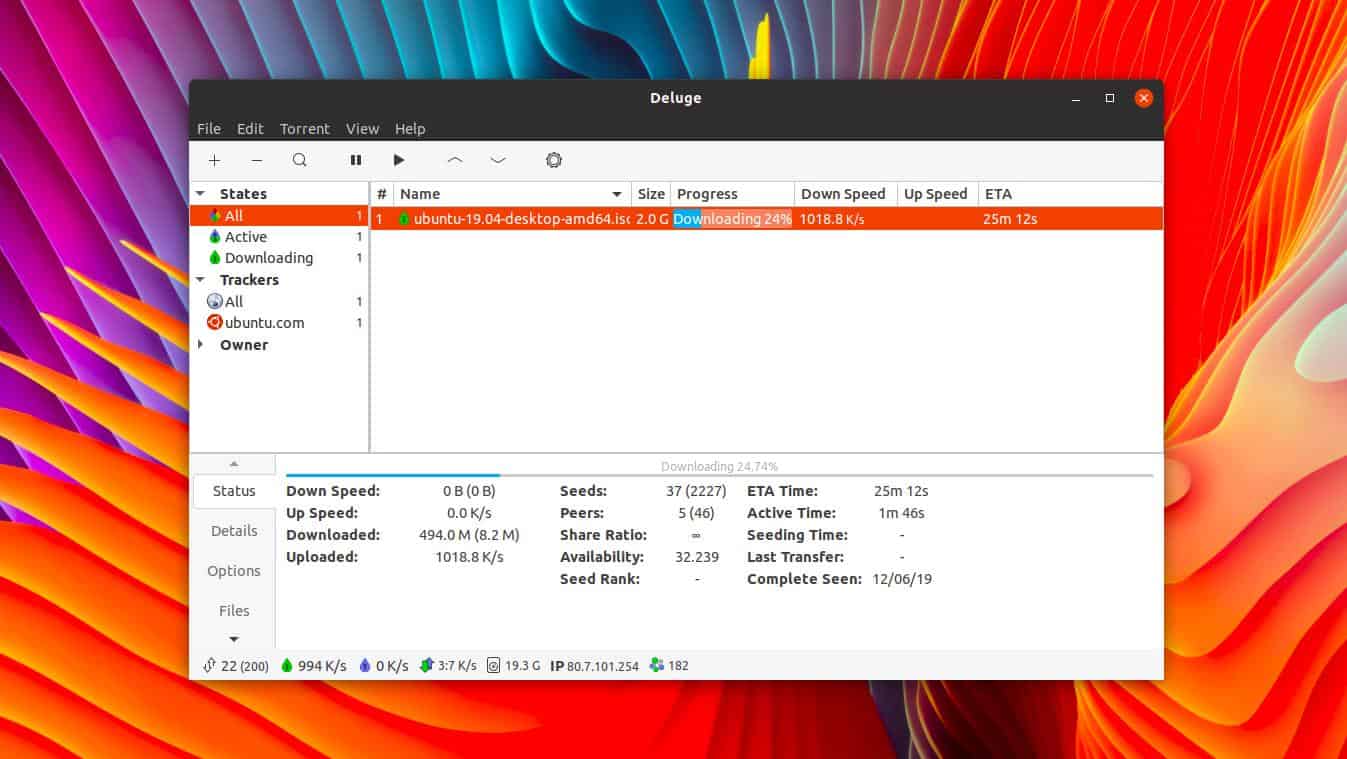The width and height of the screenshot is (1347, 759).
Task: Click free disk space icon showing 19.3 G
Action: click(x=493, y=666)
